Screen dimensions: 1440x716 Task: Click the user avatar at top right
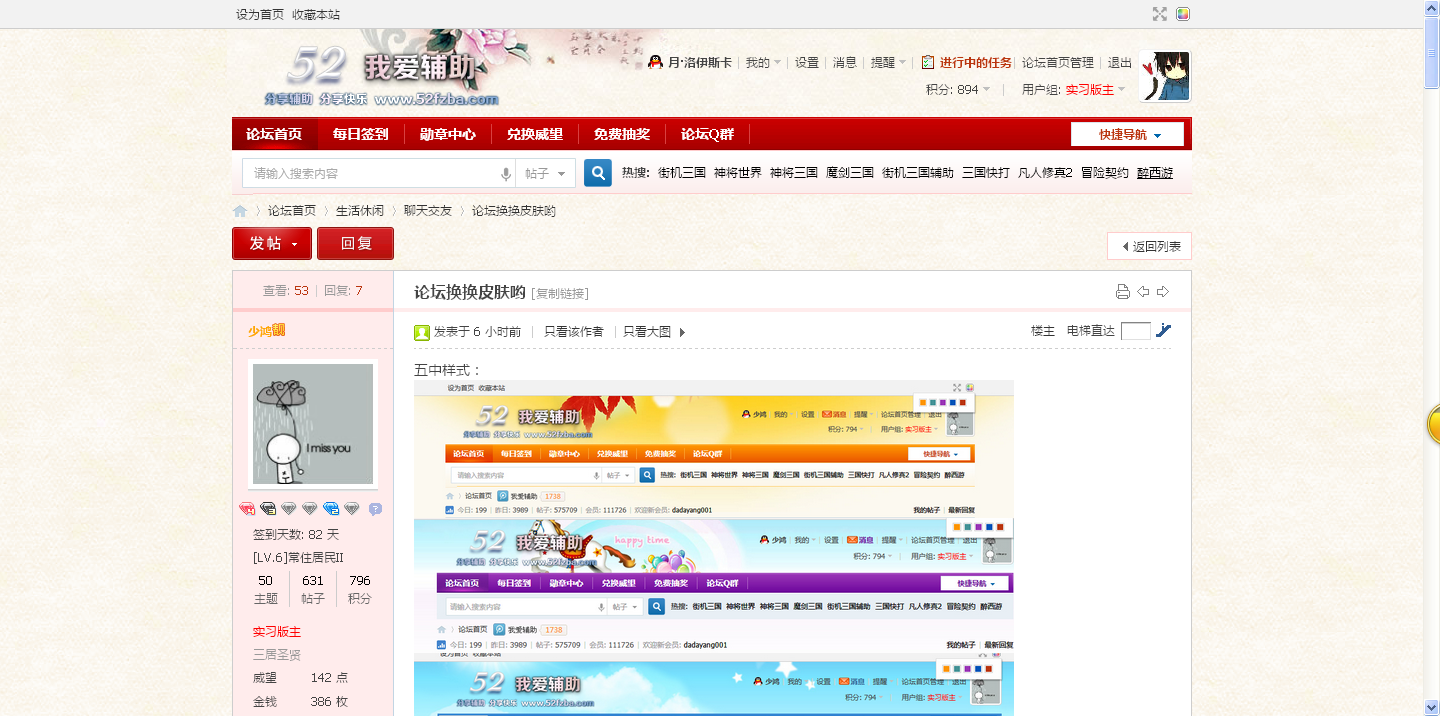click(x=1165, y=77)
